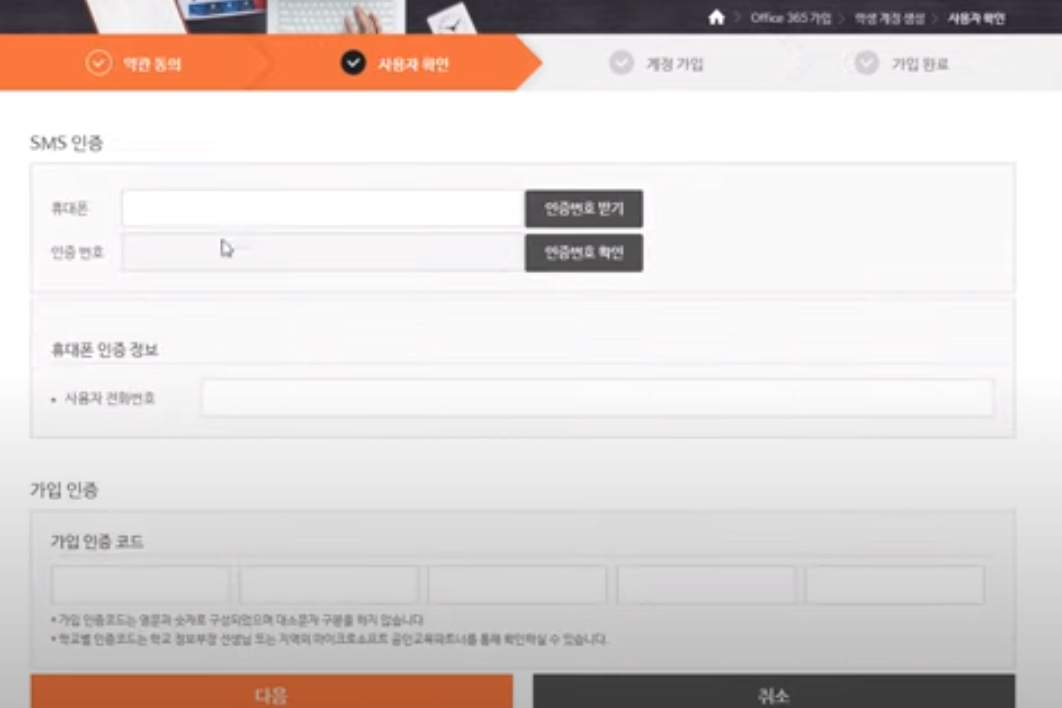
Task: Click the third 가입 인증 코드 box
Action: coord(517,585)
